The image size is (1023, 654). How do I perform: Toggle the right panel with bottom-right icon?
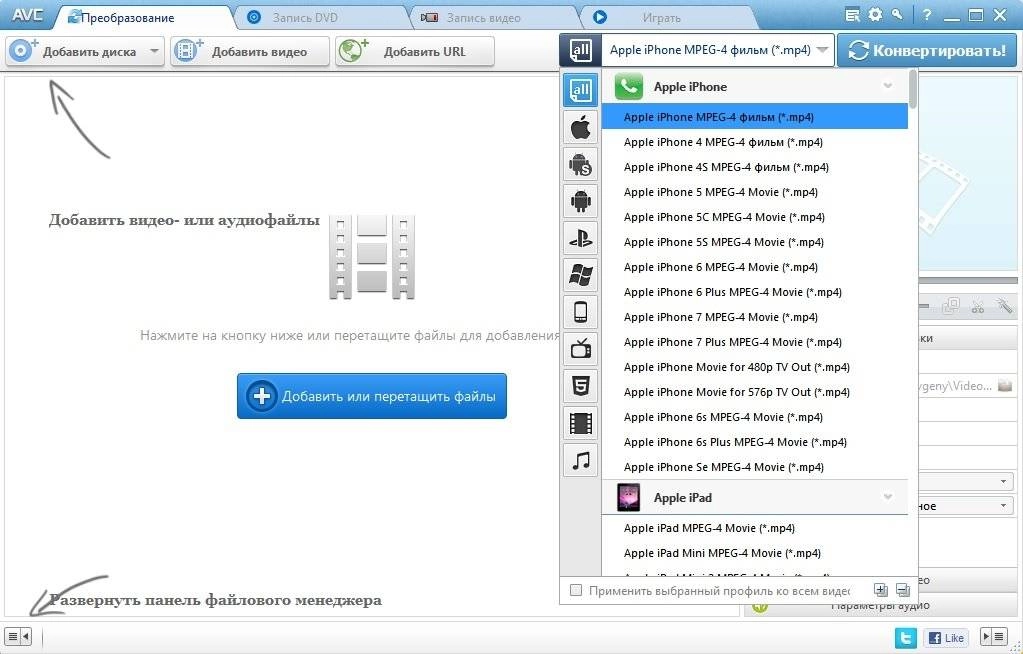tap(995, 636)
